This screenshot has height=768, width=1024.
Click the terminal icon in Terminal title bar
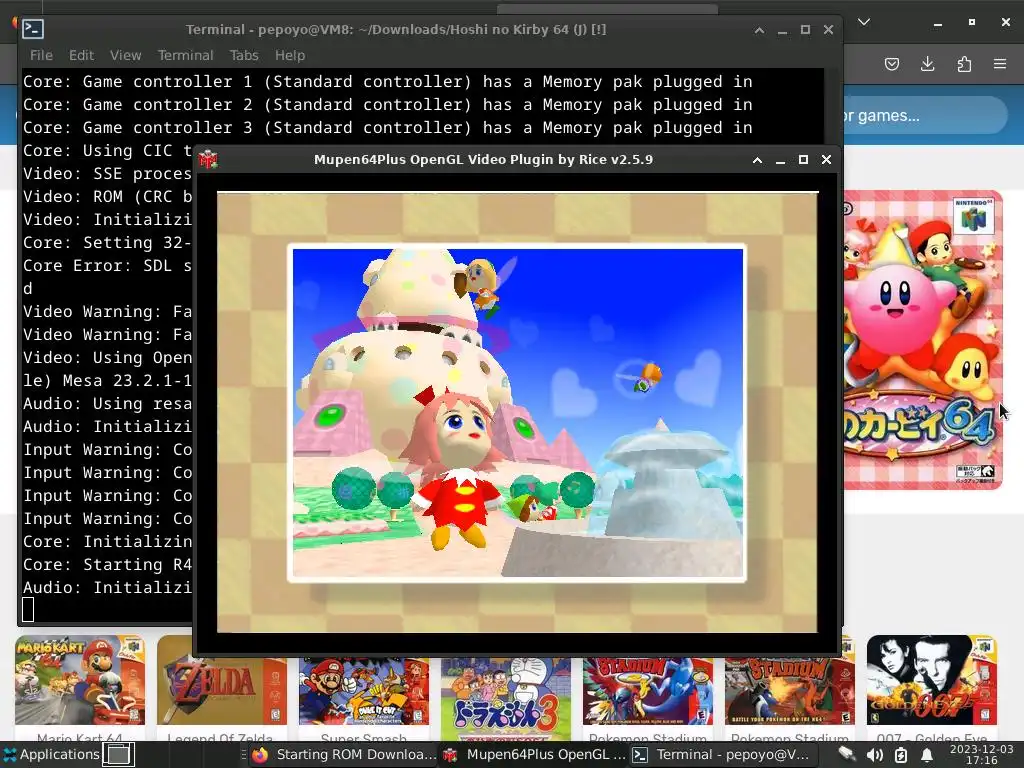(x=33, y=29)
